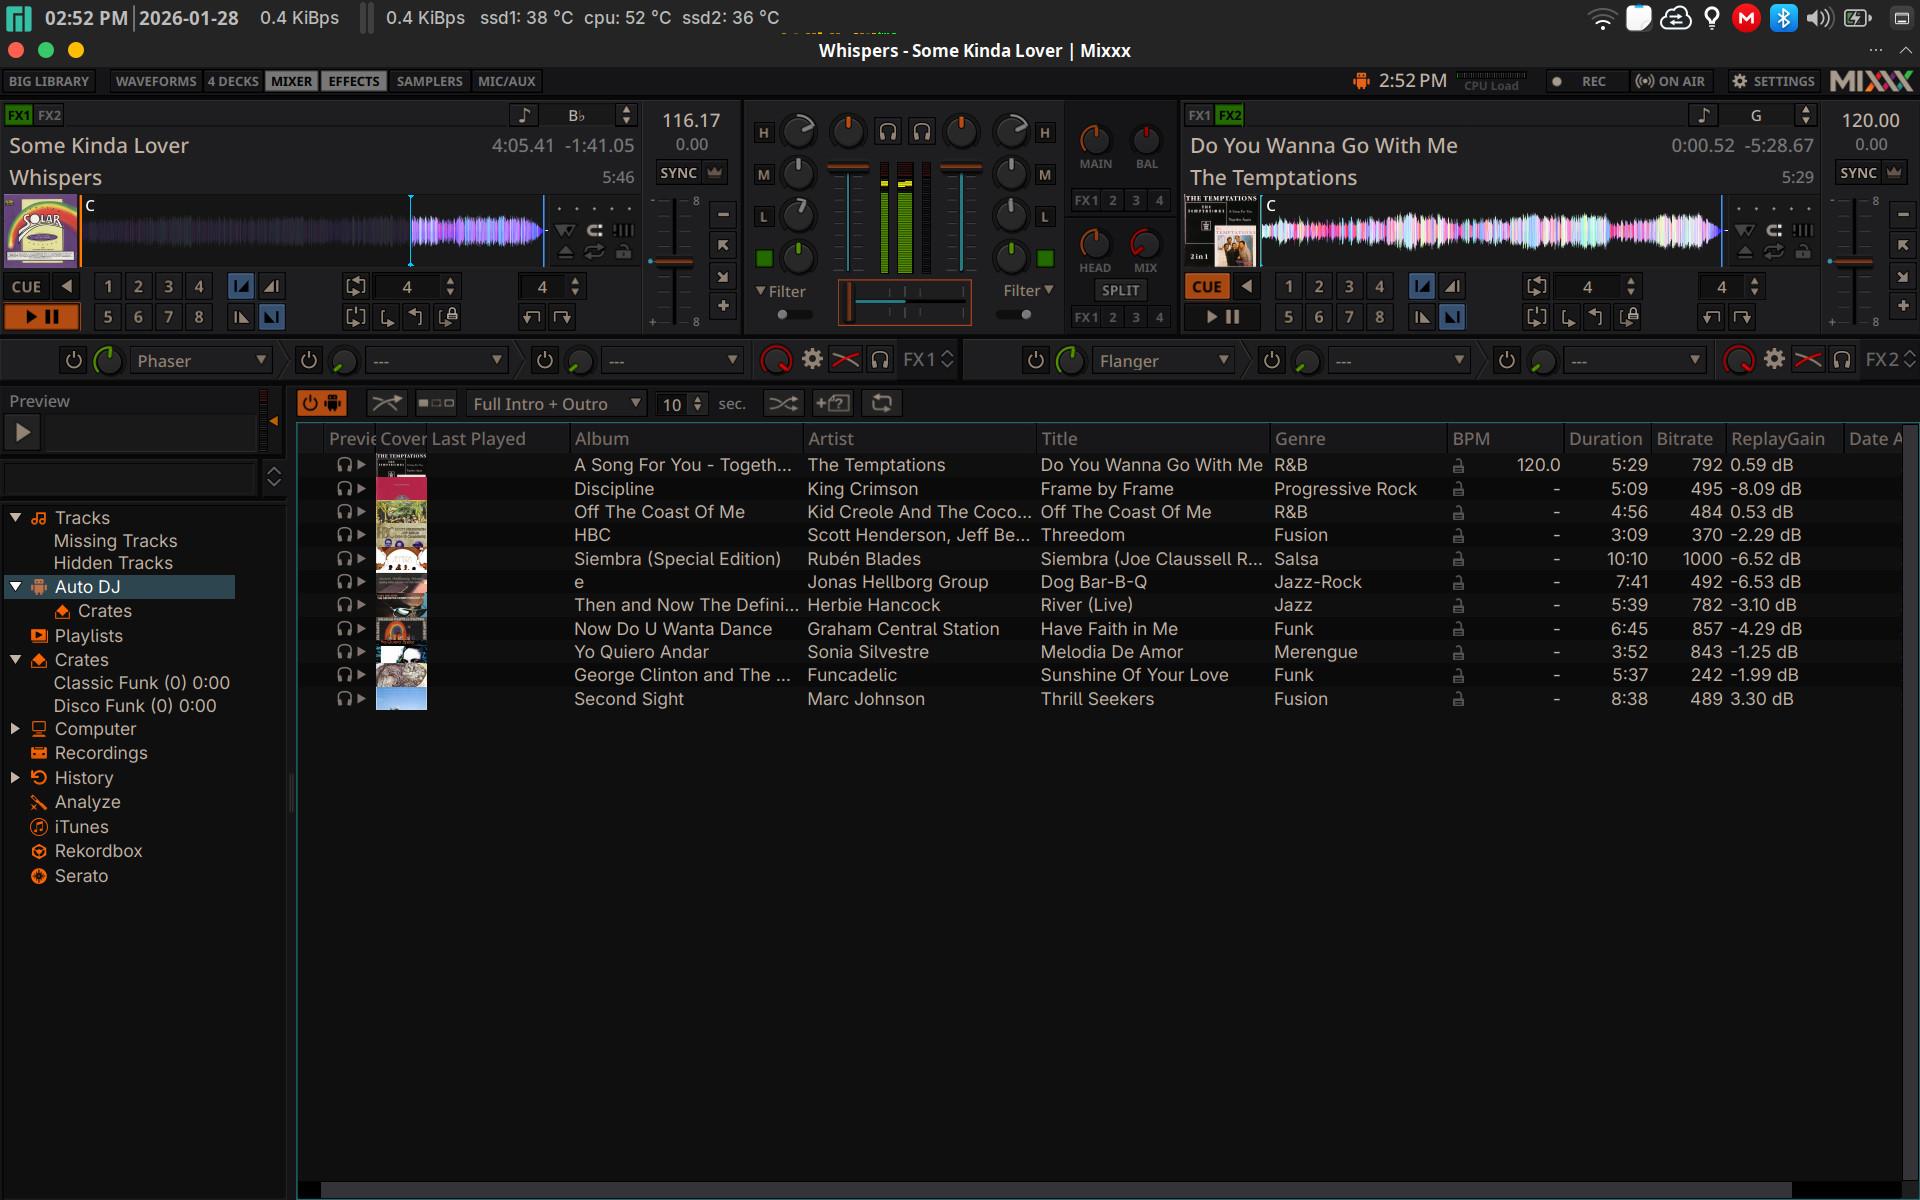Expand the Computer tree item

coord(15,729)
